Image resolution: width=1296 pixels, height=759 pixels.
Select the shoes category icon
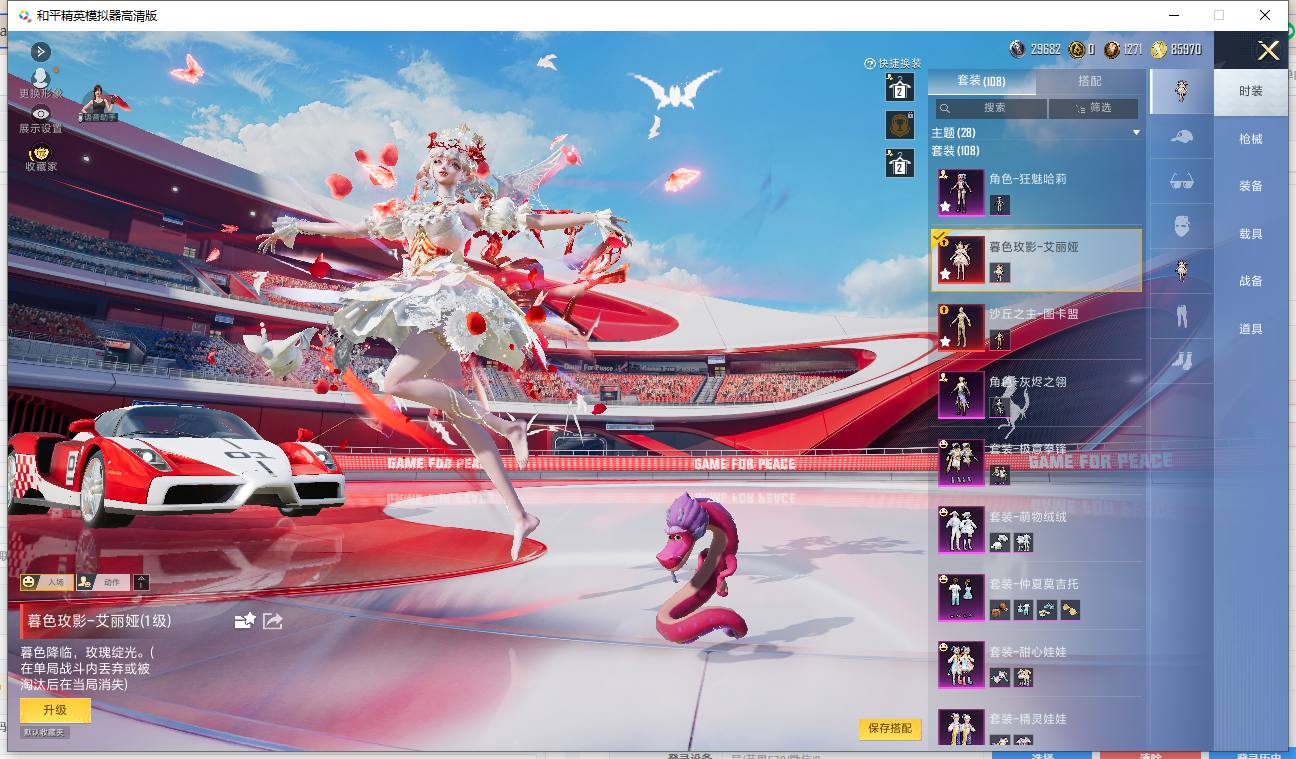click(1181, 361)
